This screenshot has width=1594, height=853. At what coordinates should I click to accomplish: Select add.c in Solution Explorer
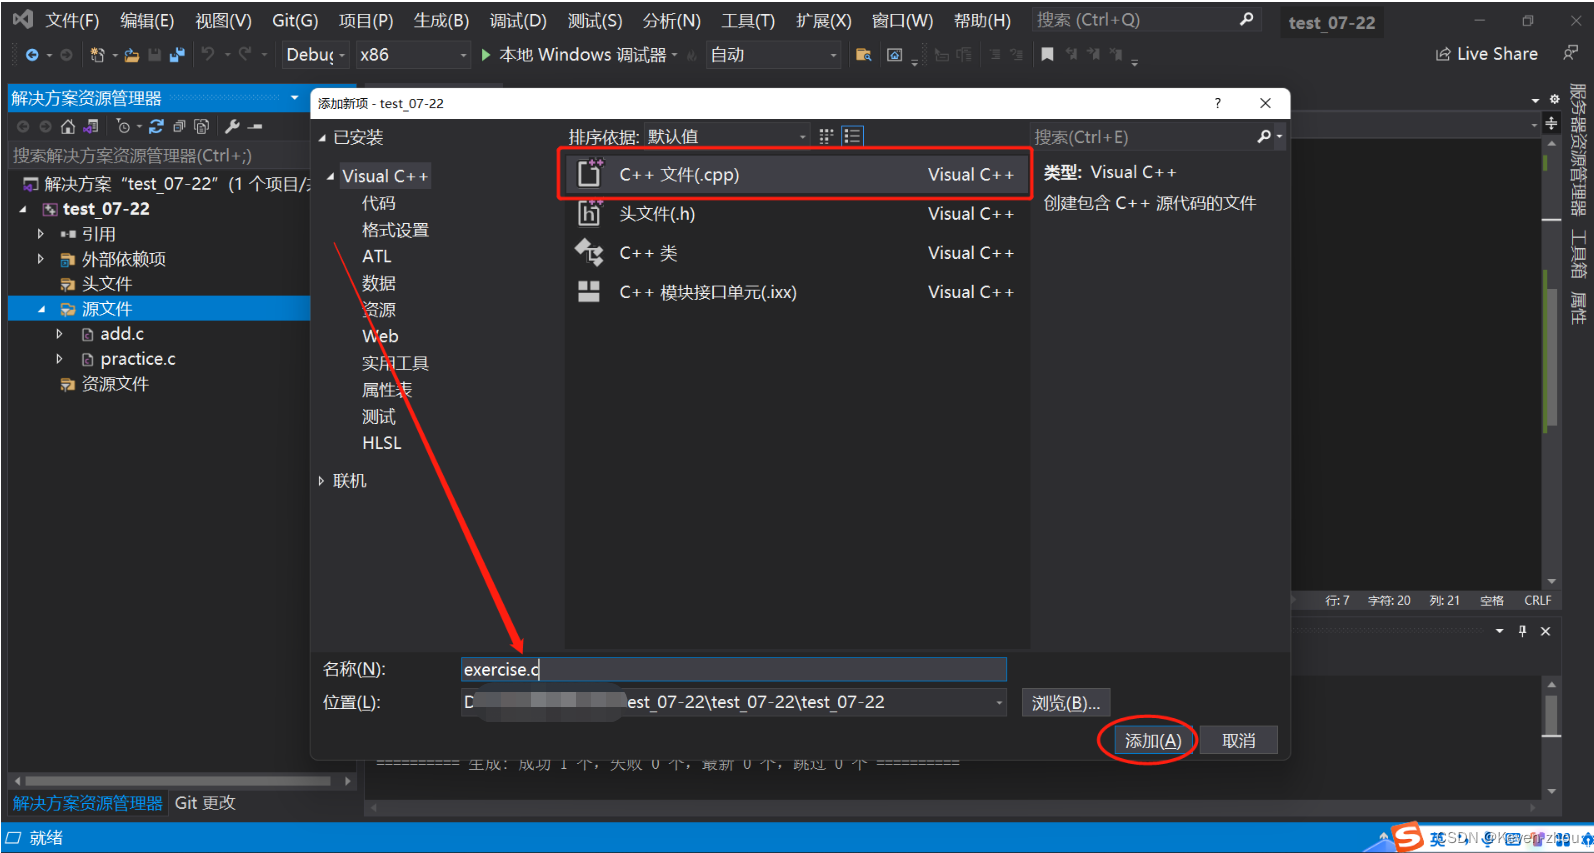click(122, 334)
